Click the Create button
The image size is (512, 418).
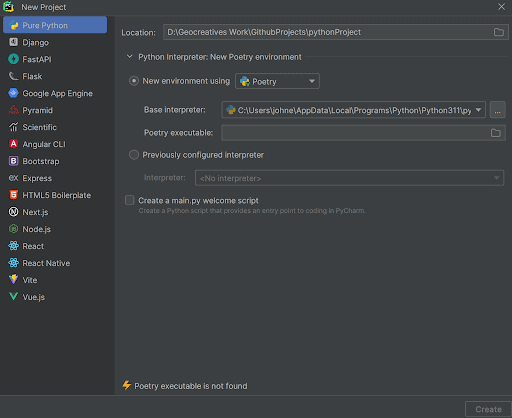[488, 409]
